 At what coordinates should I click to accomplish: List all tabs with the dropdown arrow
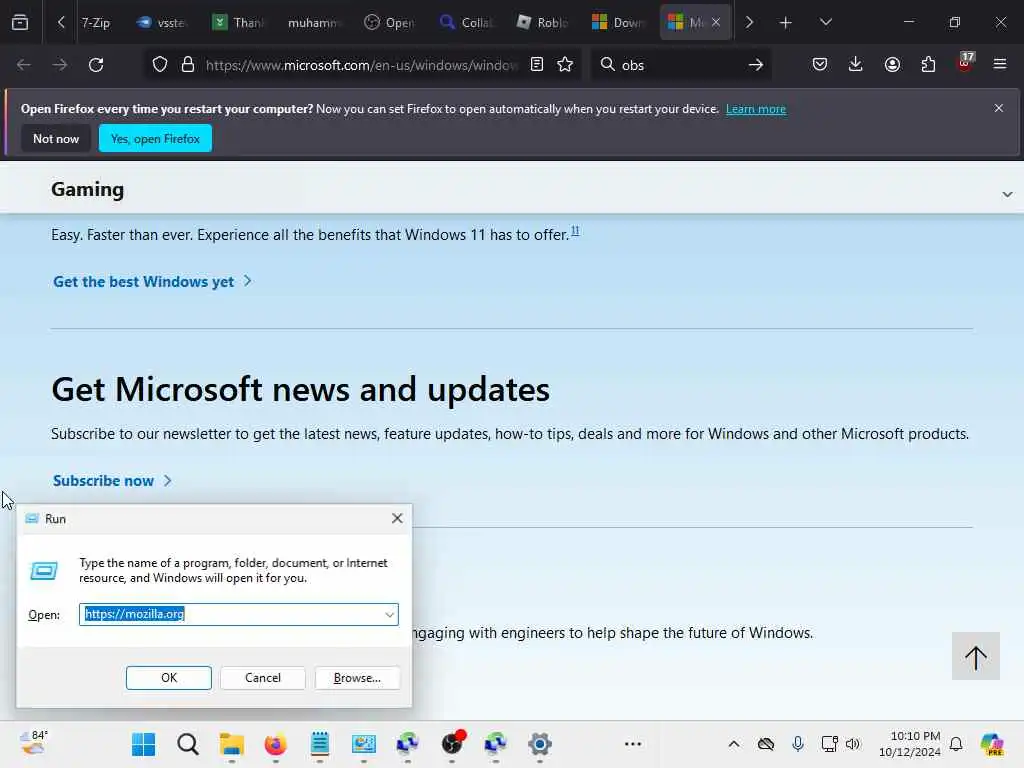click(825, 22)
